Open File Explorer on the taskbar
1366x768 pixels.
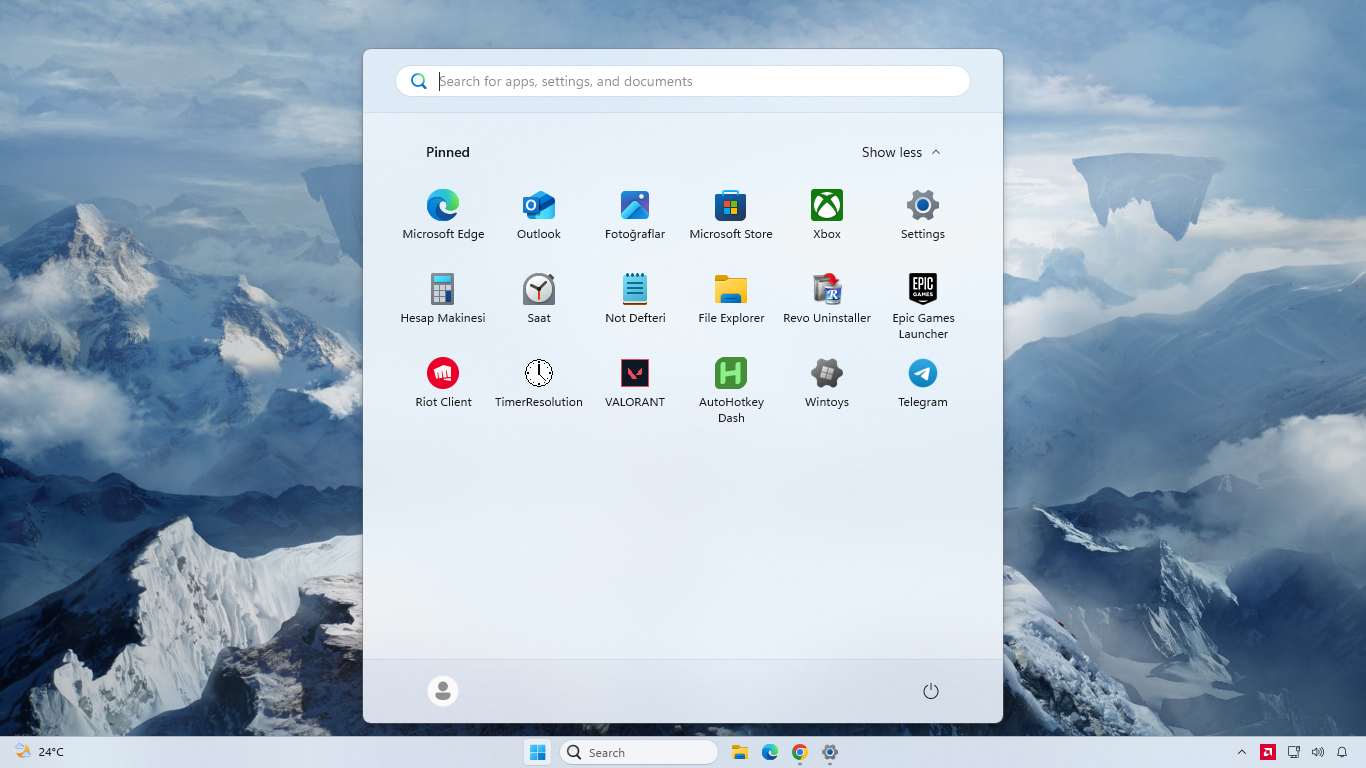click(x=740, y=752)
